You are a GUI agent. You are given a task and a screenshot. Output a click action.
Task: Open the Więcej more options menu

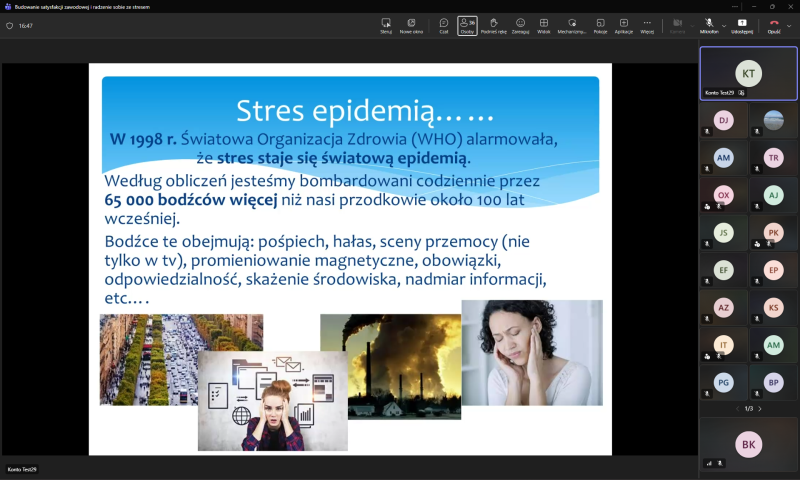coord(647,25)
